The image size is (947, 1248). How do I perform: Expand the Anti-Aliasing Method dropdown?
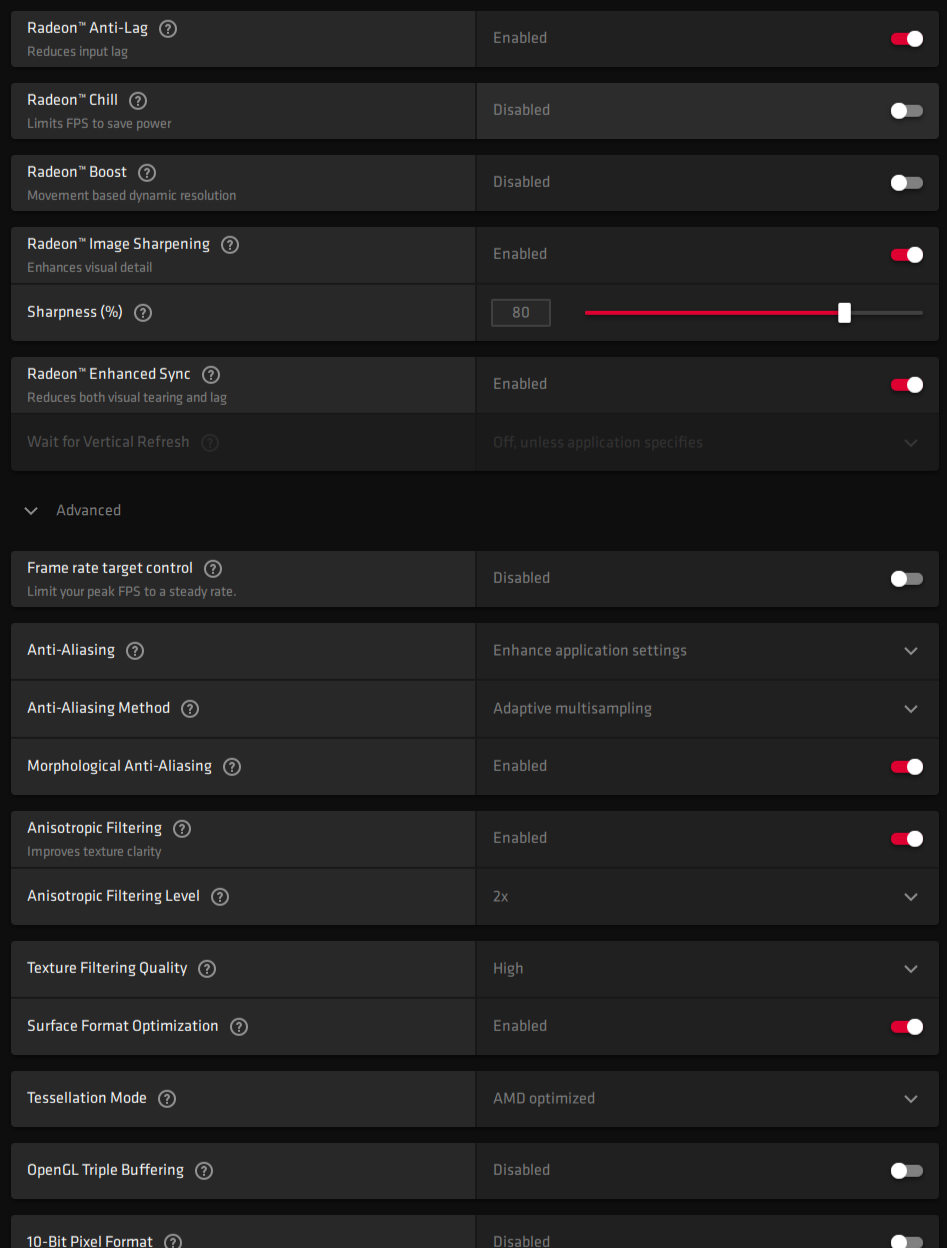707,709
